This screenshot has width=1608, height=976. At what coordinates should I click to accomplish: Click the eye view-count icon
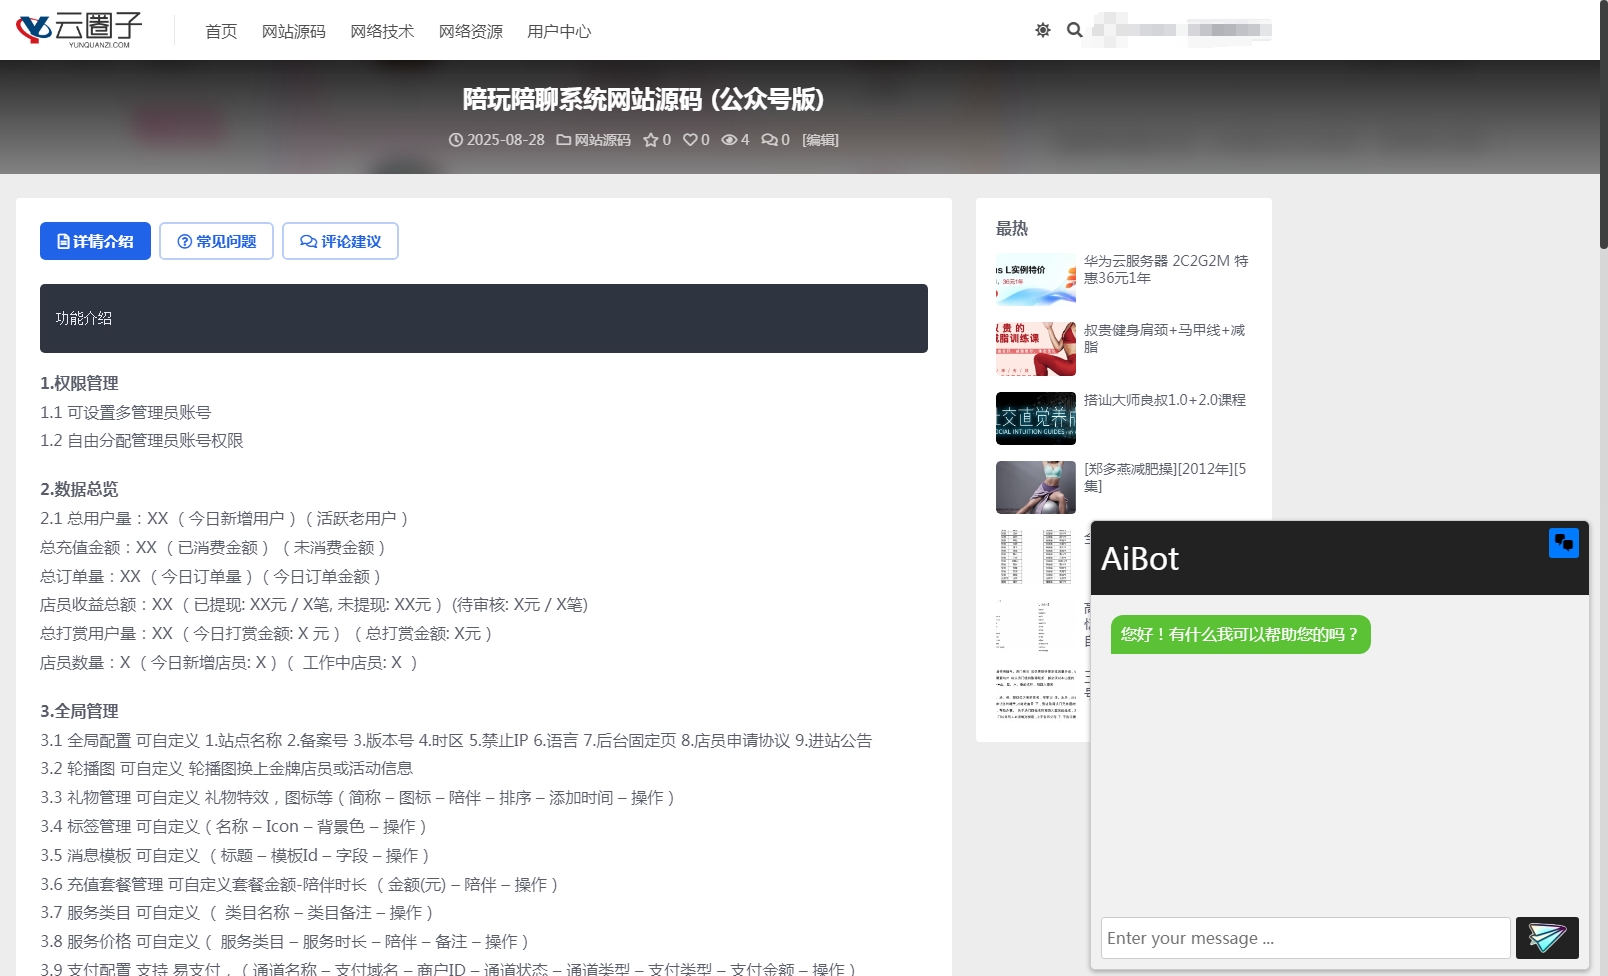pos(729,140)
